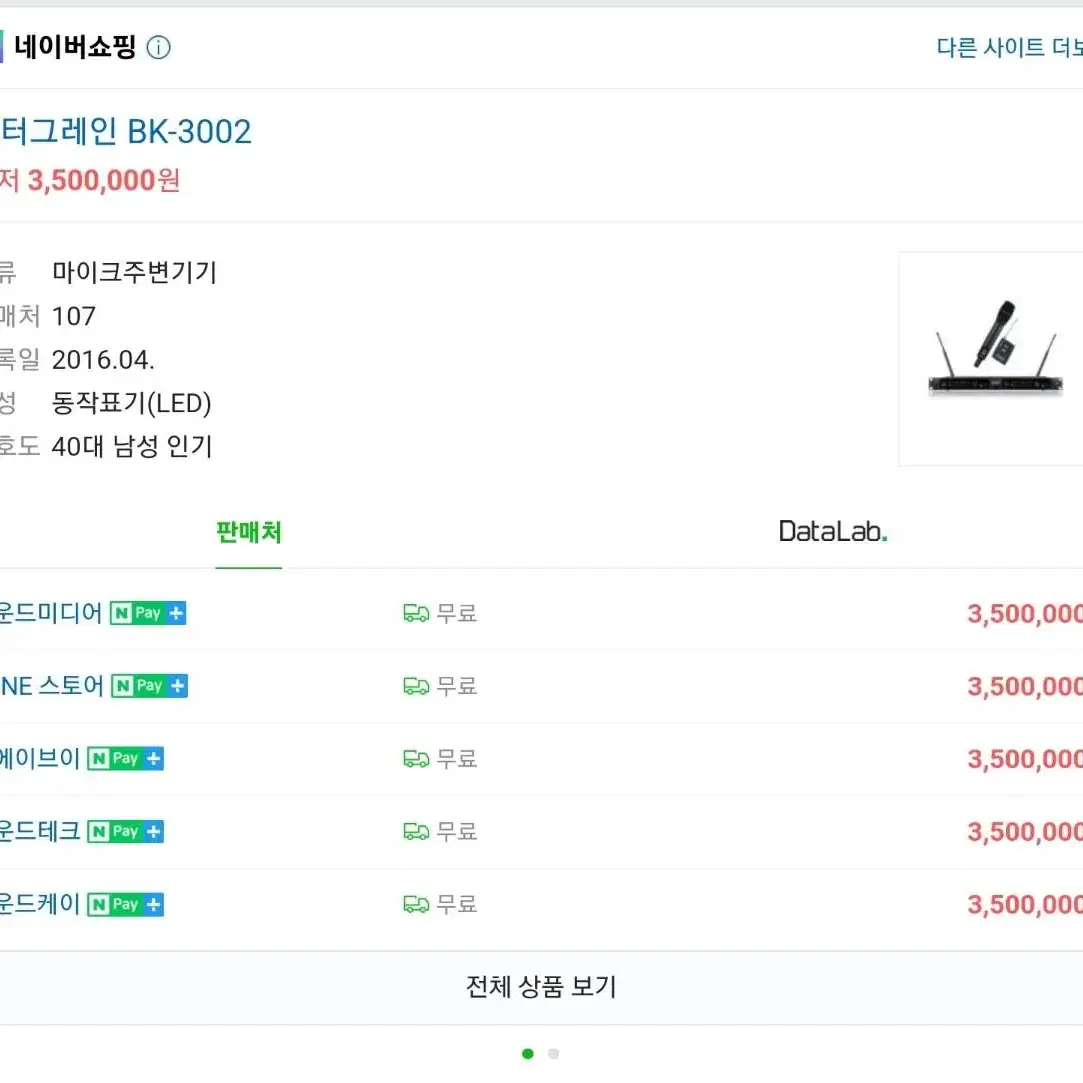This screenshot has height=1083, width=1083.
Task: Open the Naver Shopping info icon
Action: click(158, 48)
